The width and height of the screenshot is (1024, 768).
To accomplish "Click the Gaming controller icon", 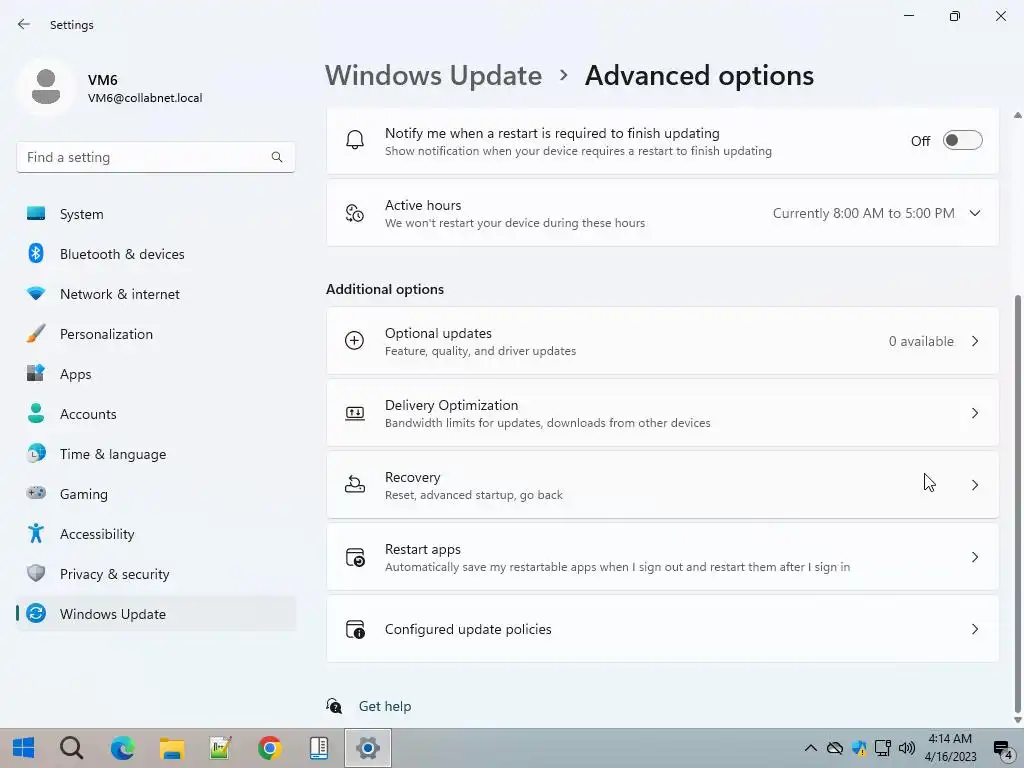I will pos(36,493).
